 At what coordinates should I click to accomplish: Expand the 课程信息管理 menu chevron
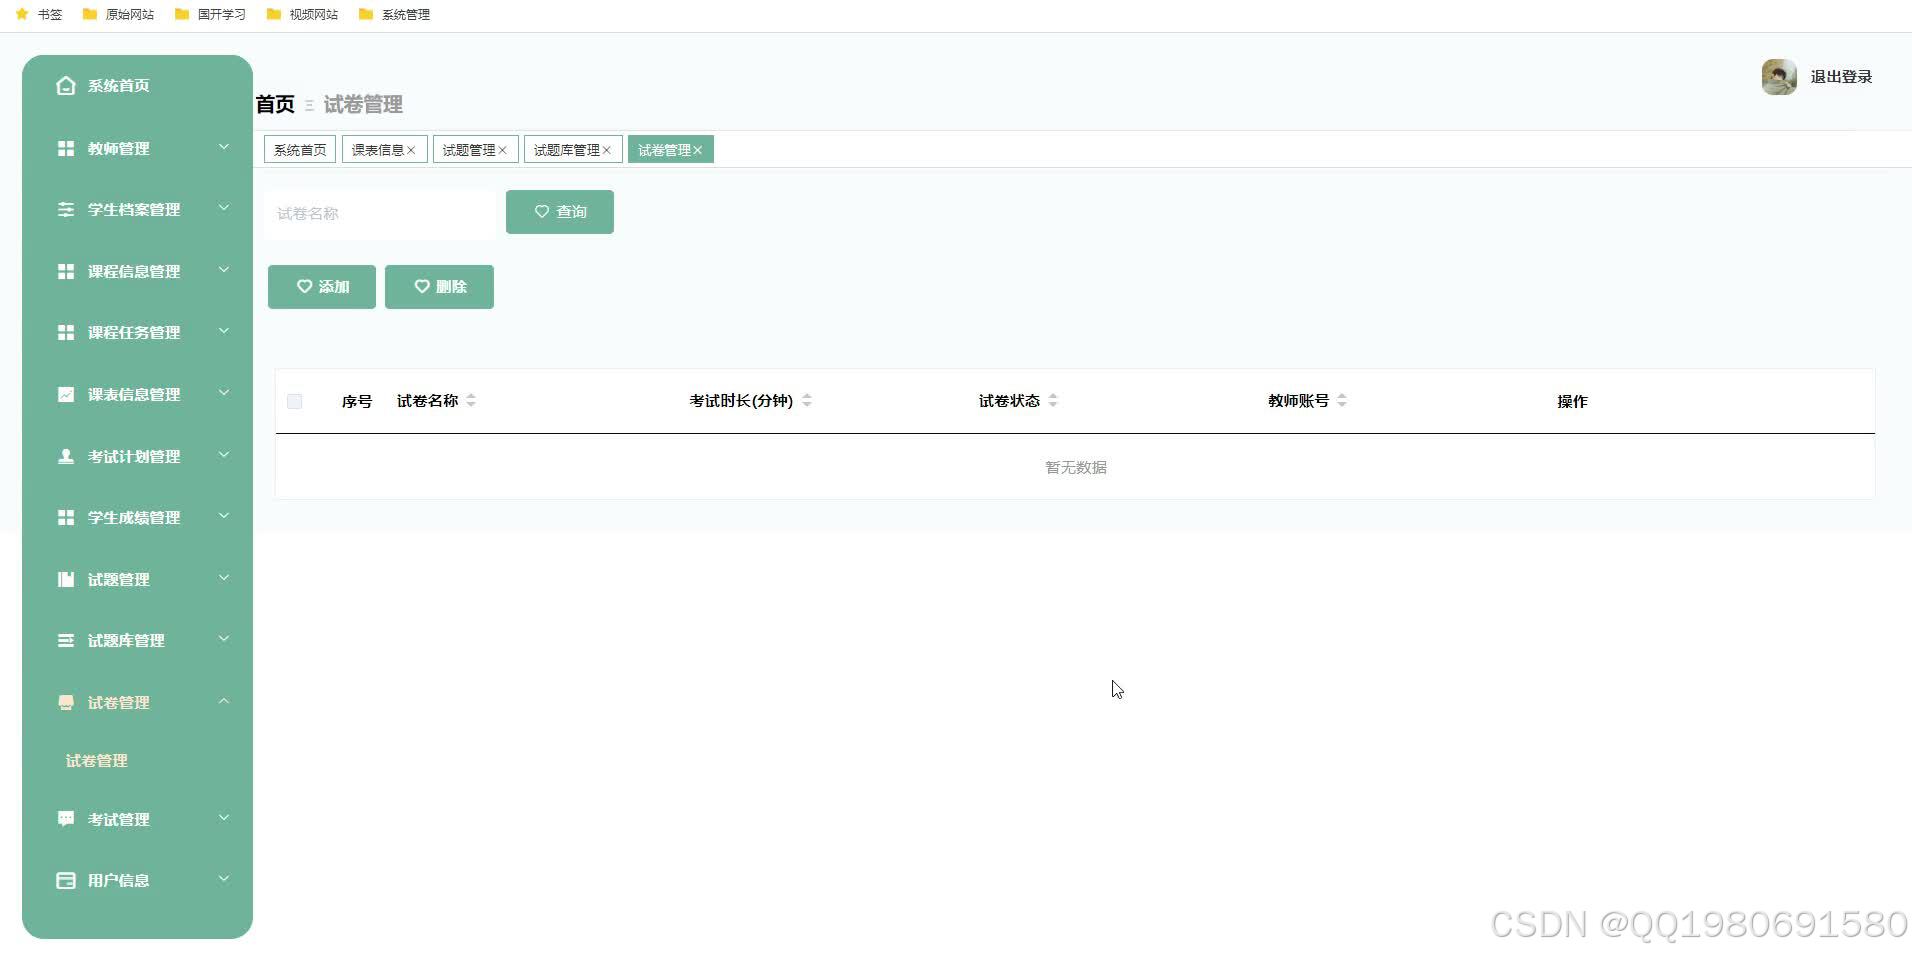pos(224,270)
